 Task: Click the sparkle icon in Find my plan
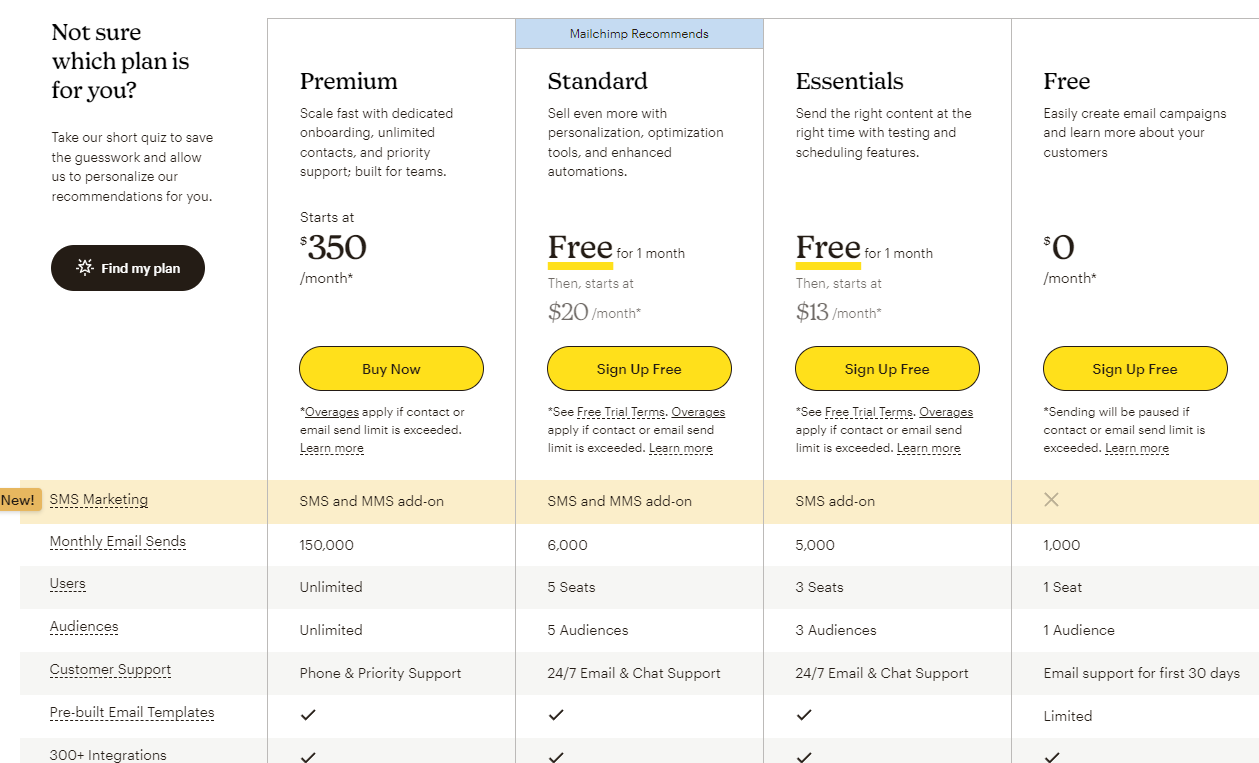pos(85,268)
